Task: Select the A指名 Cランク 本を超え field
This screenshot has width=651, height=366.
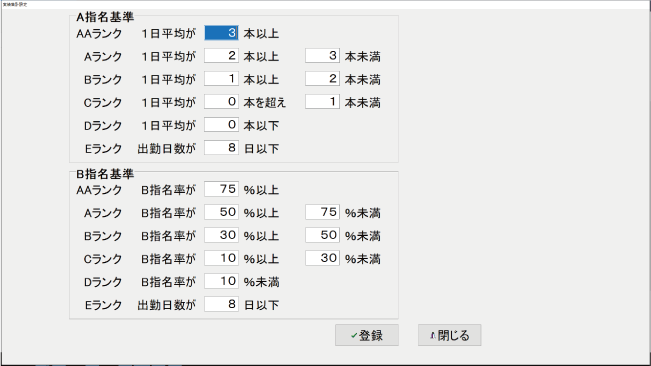Action: (x=221, y=102)
